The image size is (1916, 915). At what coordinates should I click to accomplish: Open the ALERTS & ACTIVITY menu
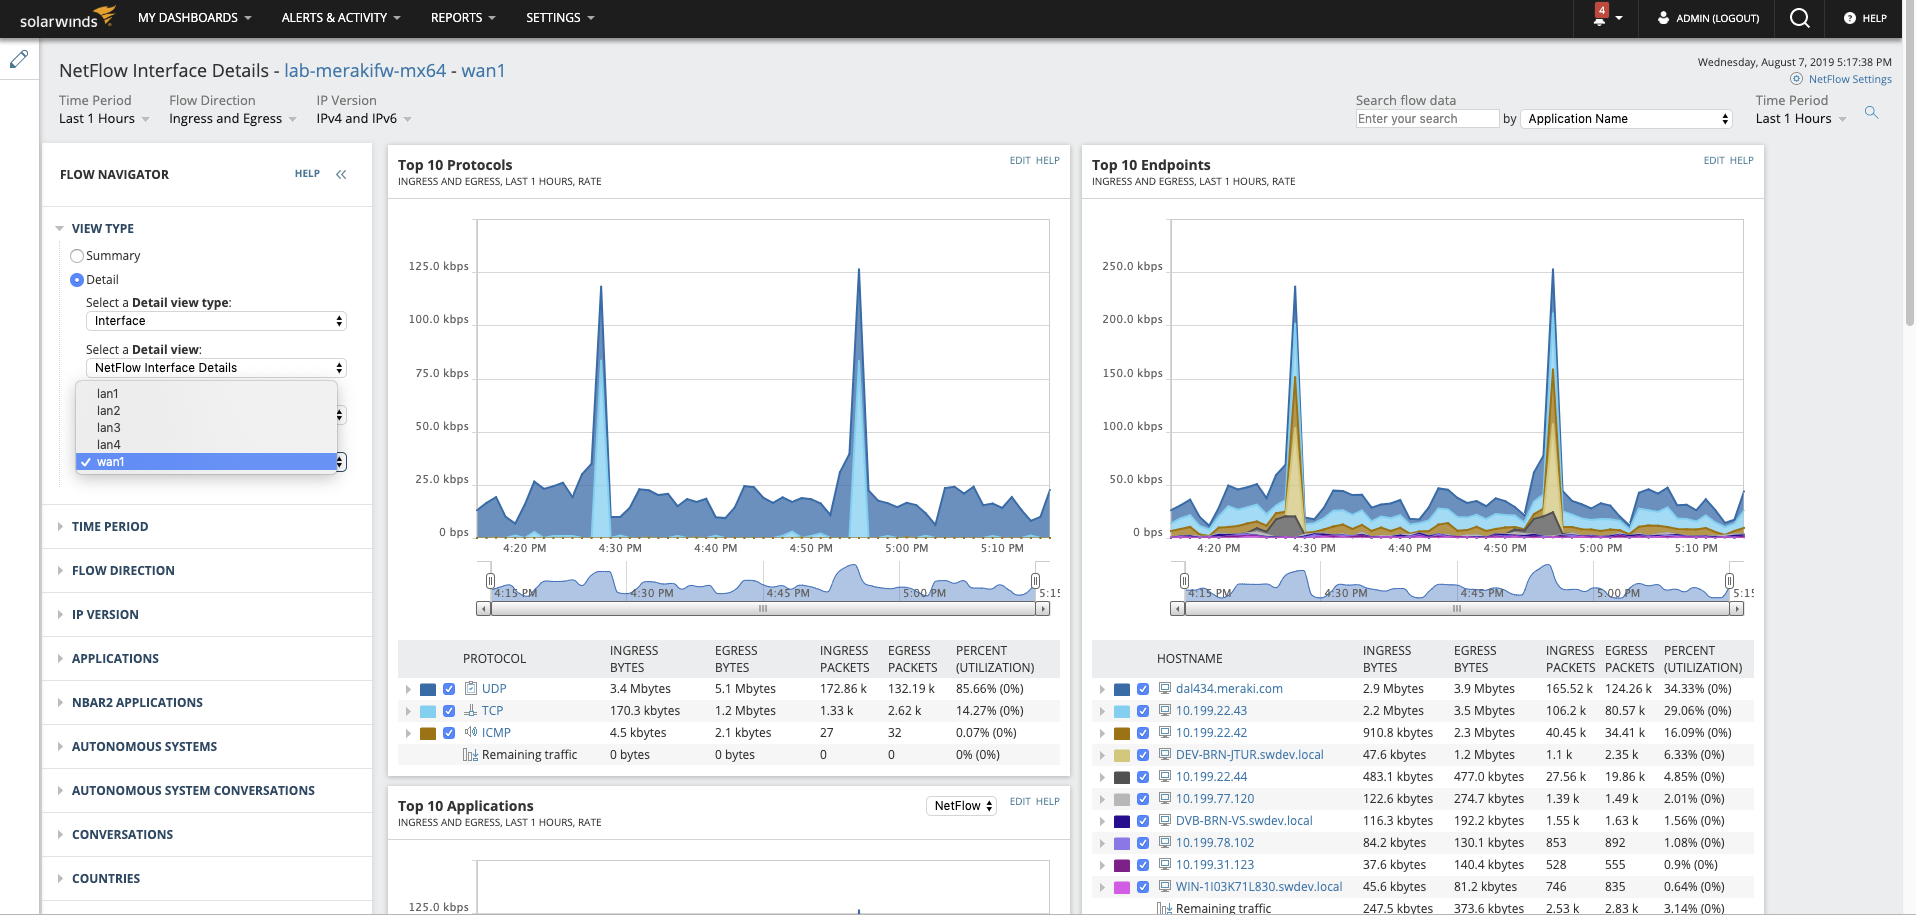click(x=341, y=18)
